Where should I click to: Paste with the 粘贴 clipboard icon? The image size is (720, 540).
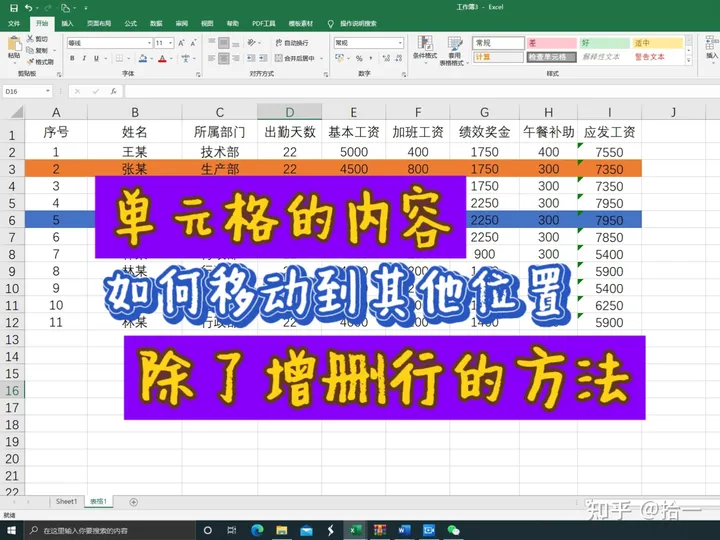(14, 47)
